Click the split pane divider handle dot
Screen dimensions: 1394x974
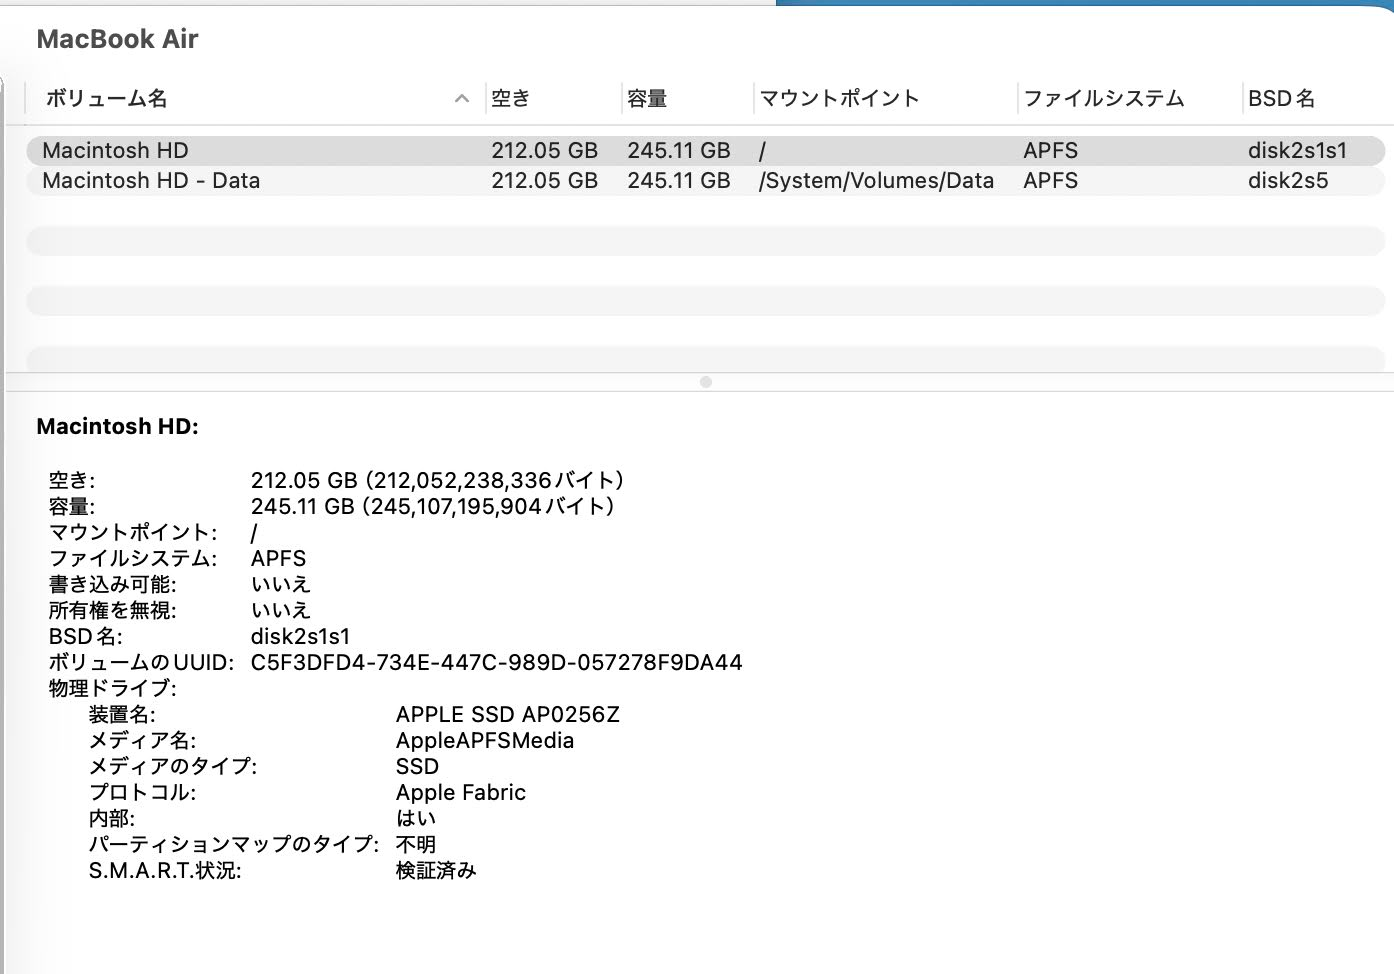click(706, 382)
